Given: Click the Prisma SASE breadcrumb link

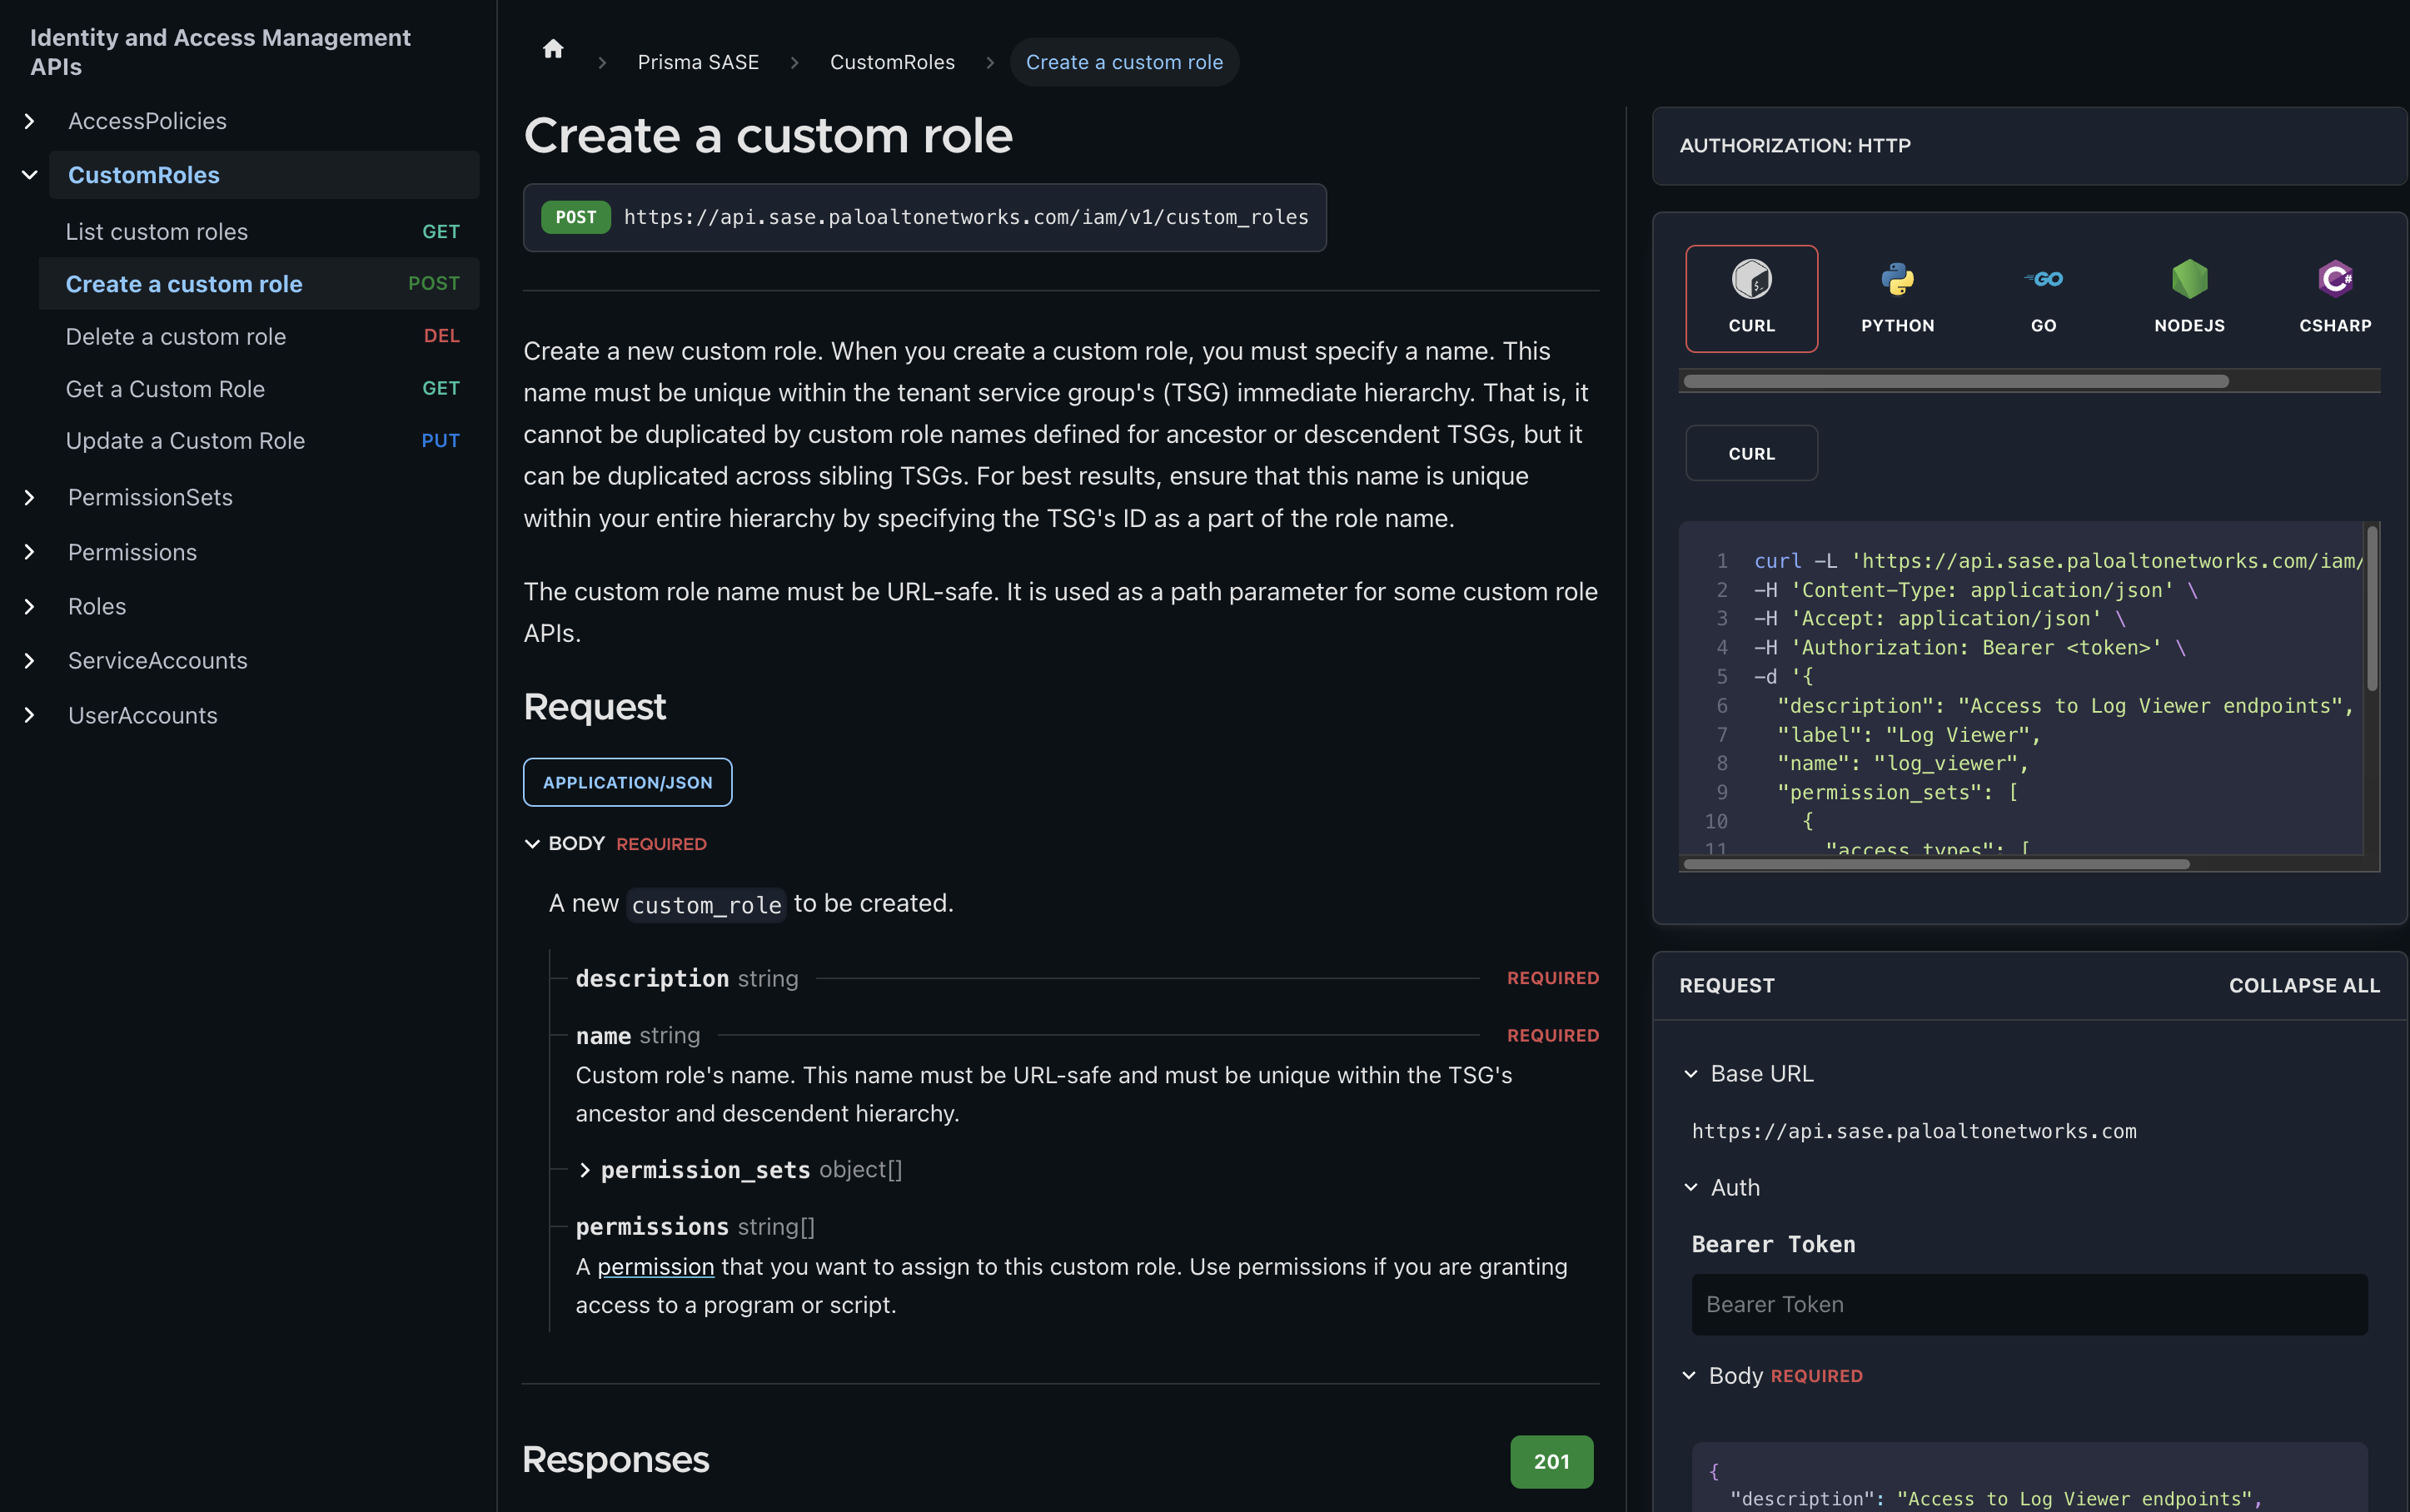Looking at the screenshot, I should point(698,61).
